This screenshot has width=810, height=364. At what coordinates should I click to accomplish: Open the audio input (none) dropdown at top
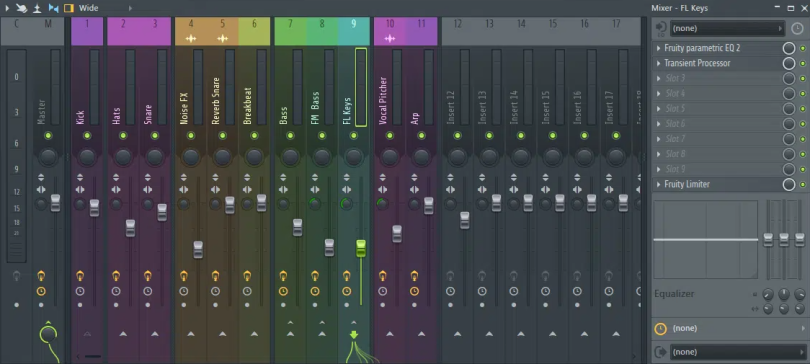click(727, 28)
